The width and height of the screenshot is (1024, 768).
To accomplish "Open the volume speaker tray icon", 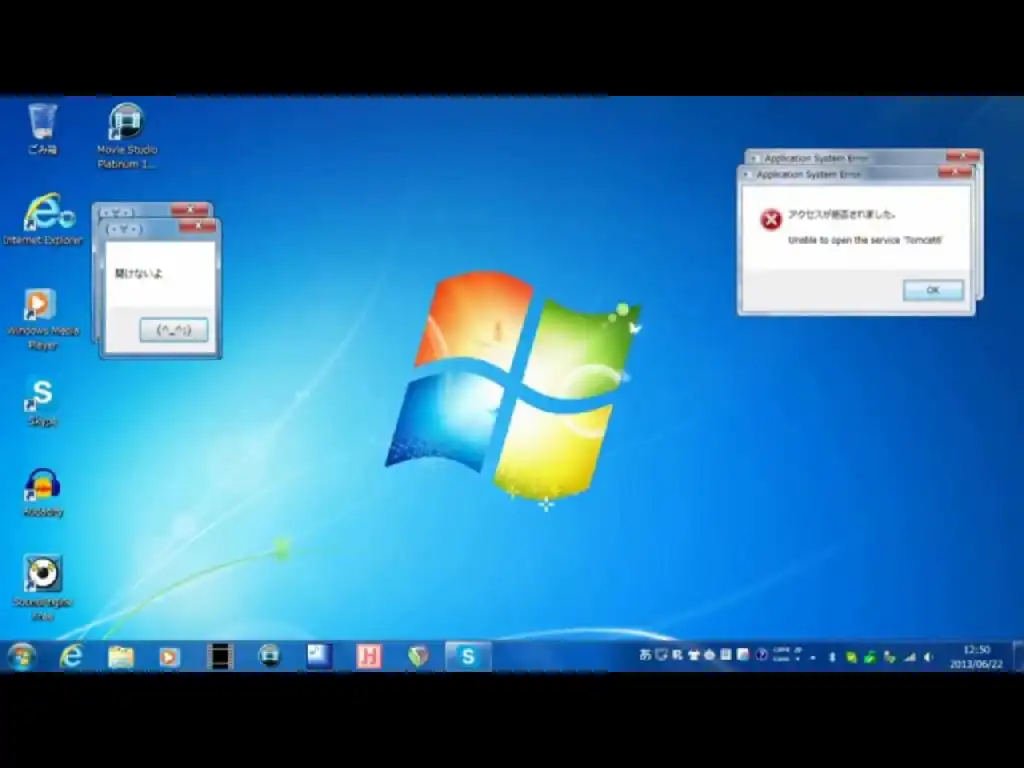I will click(929, 658).
